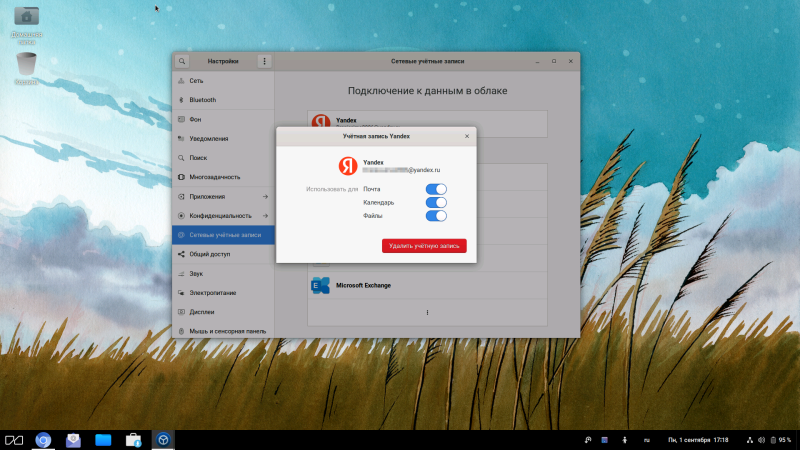Open the Уведомления settings panel

(x=208, y=138)
